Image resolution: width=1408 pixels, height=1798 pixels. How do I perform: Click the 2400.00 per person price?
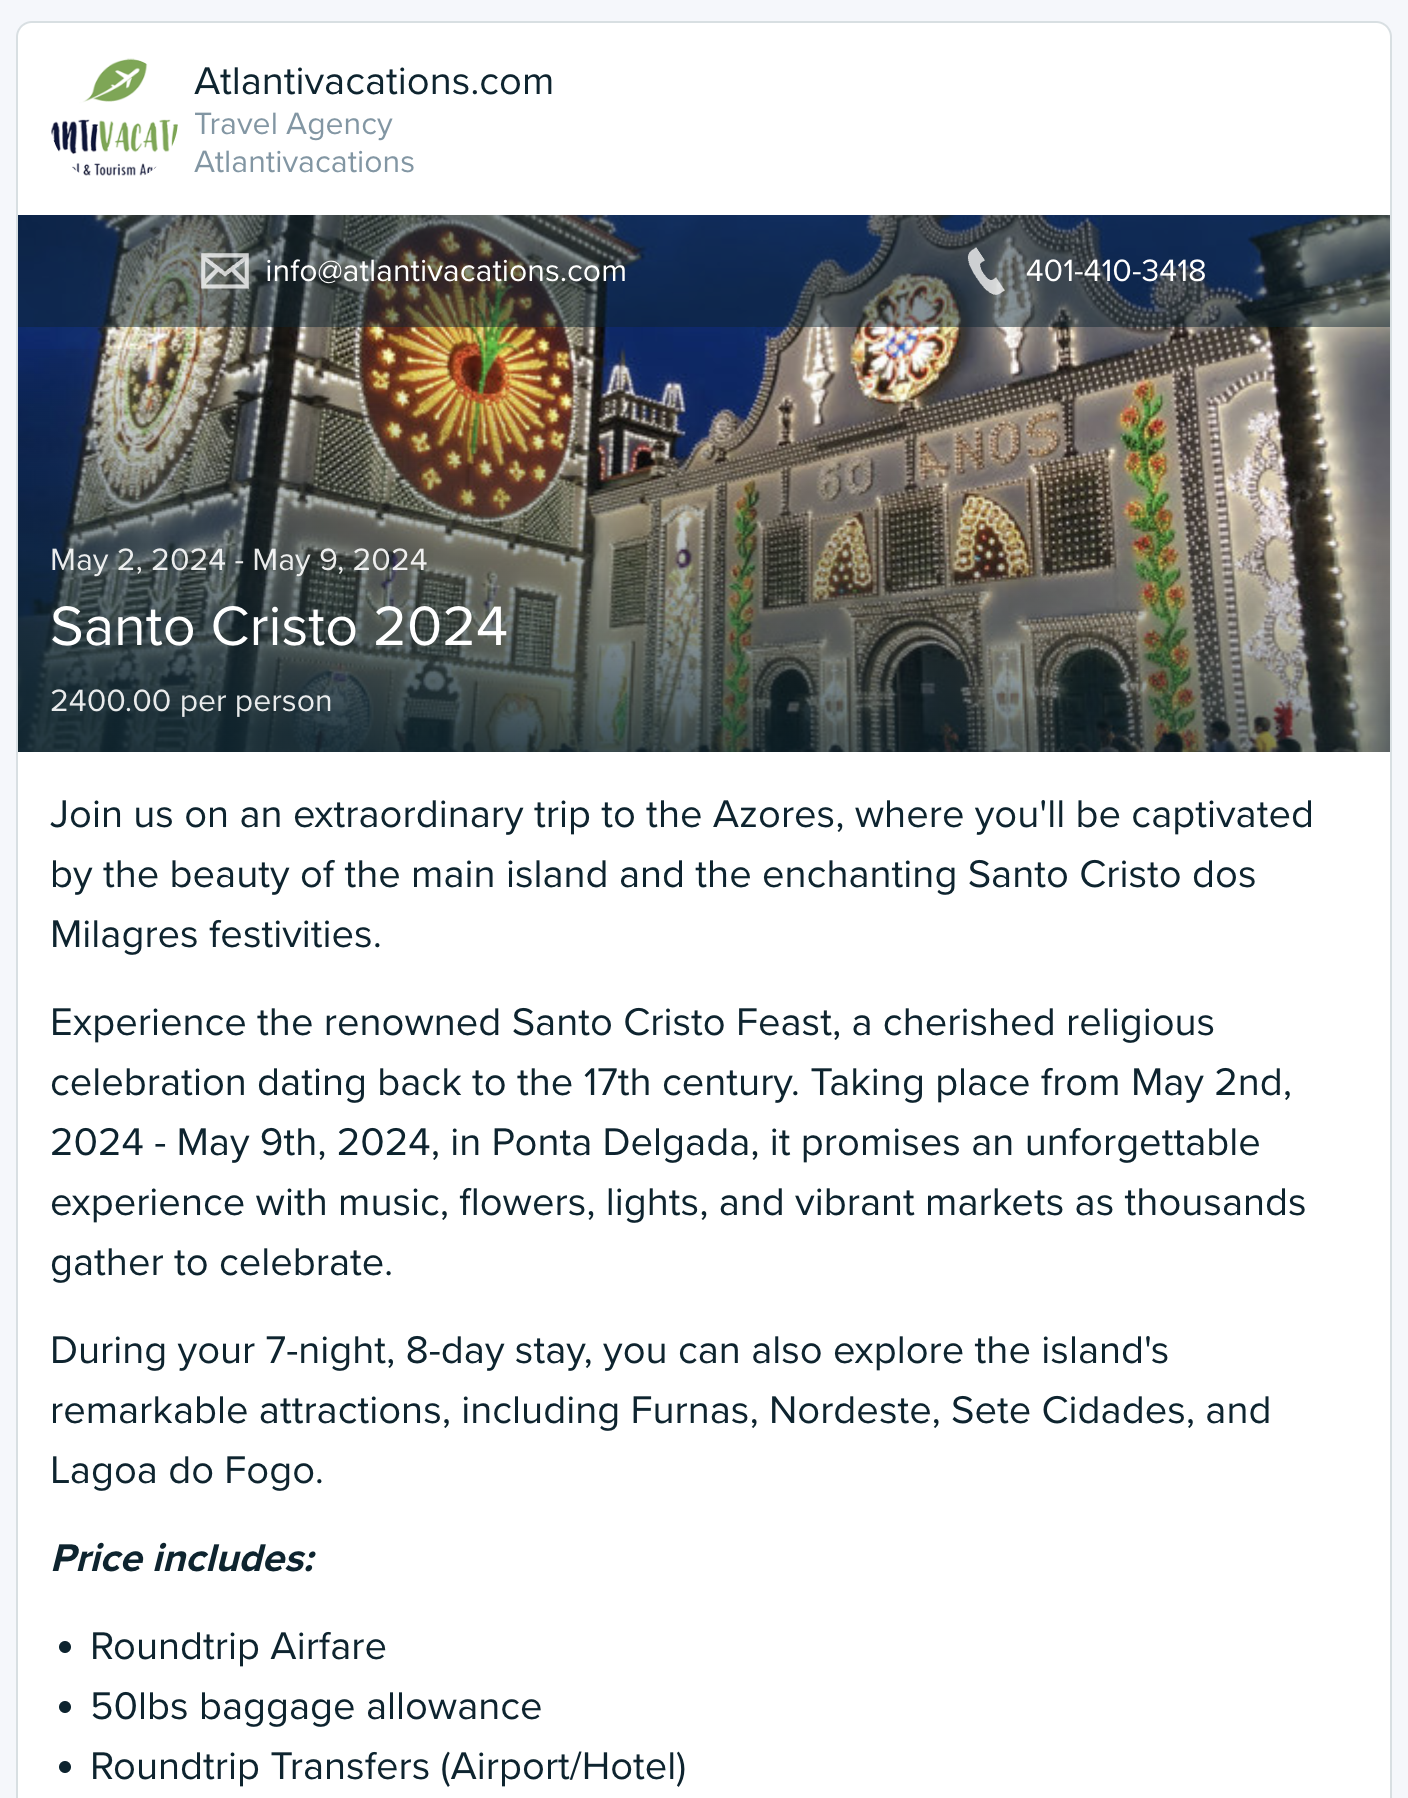[191, 701]
